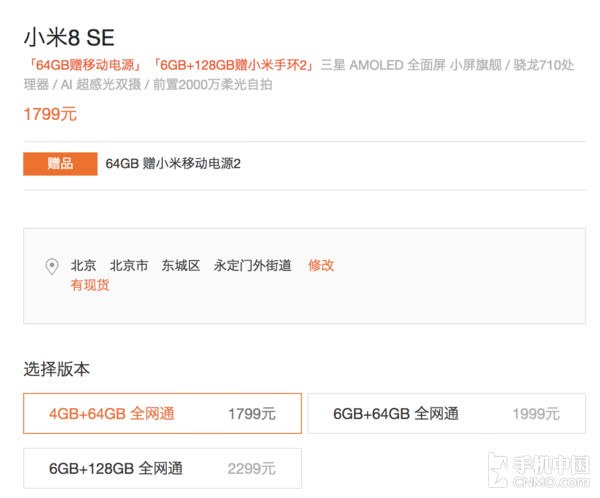
Task: Click the 64GB 赠小米移动电源2 gift description
Action: 173,164
